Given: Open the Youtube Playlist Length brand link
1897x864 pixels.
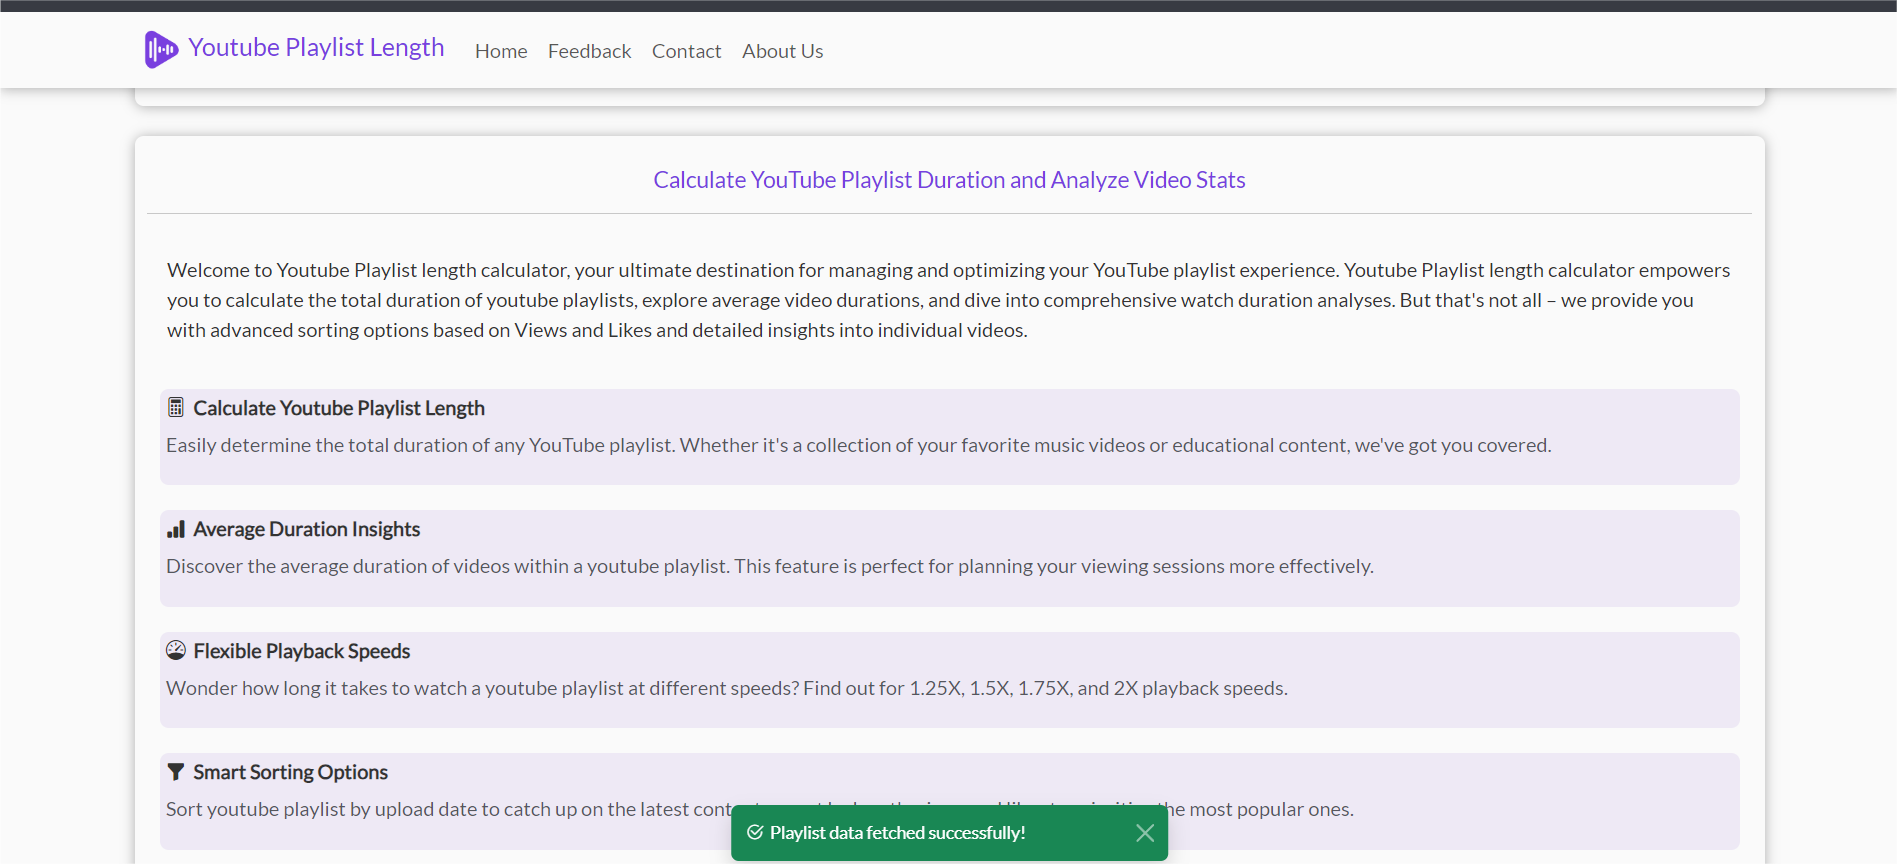Looking at the screenshot, I should click(316, 48).
